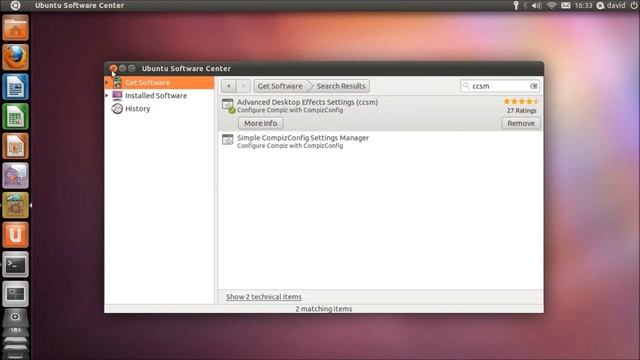Clear the ccsm search field
The height and width of the screenshot is (360, 640).
pyautogui.click(x=533, y=86)
